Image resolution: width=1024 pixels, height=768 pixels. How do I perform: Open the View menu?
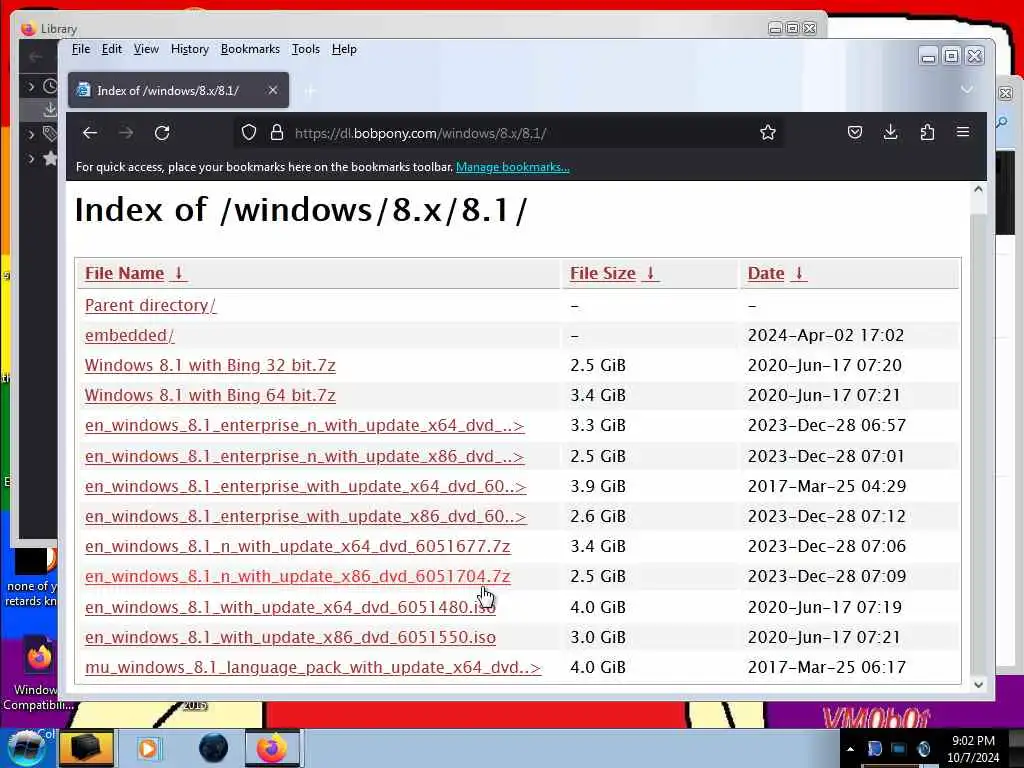click(x=146, y=49)
